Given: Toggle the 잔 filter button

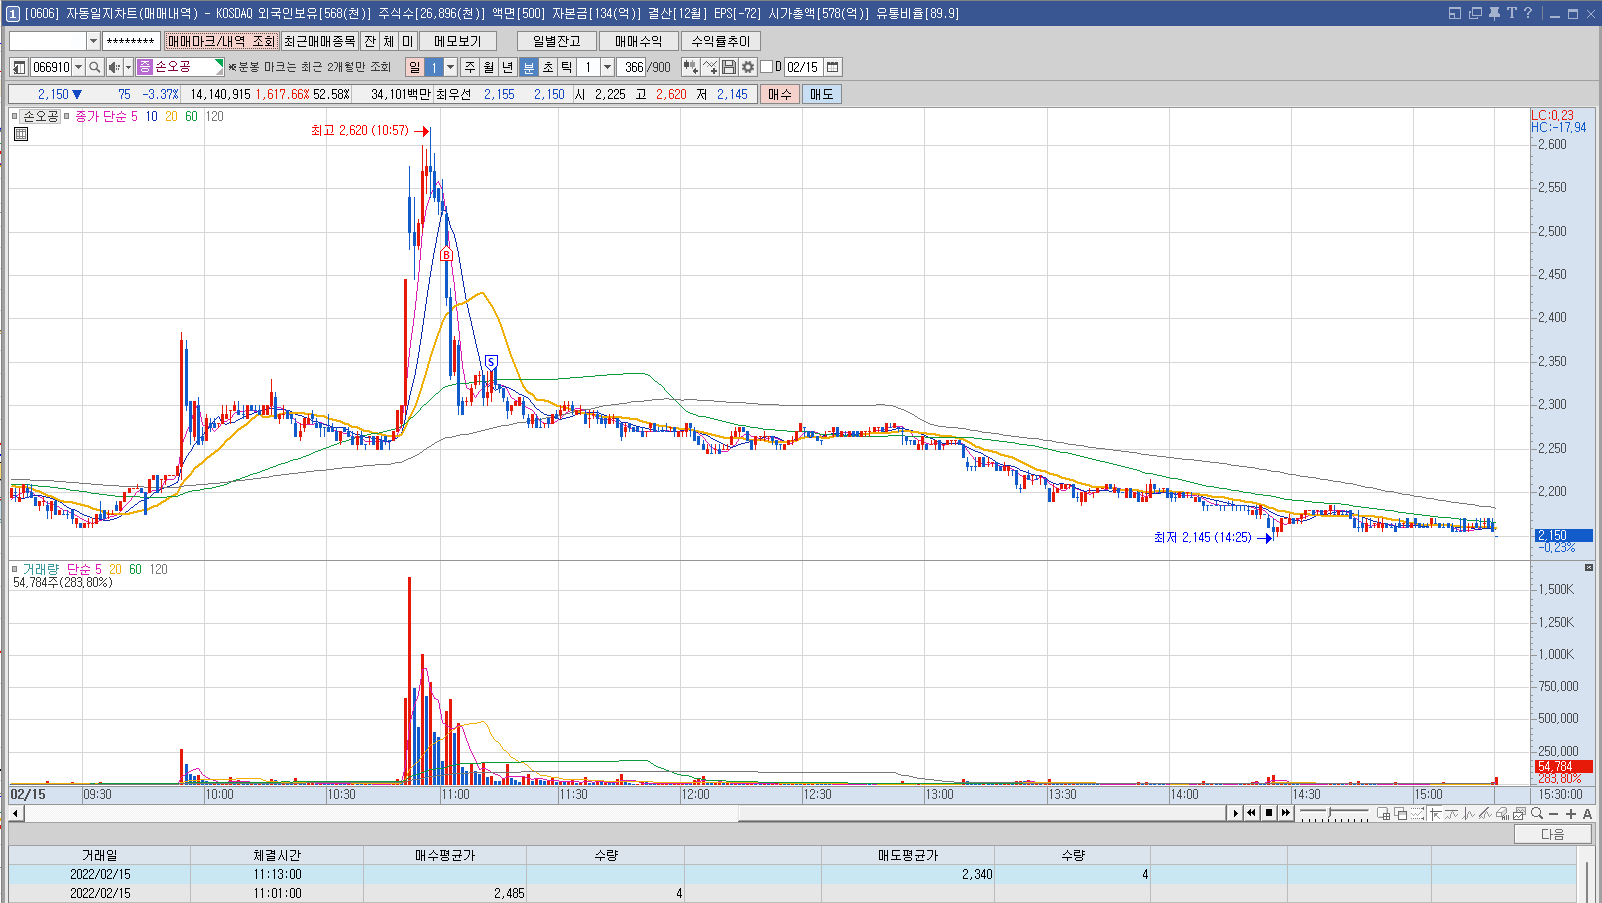Looking at the screenshot, I should (370, 41).
